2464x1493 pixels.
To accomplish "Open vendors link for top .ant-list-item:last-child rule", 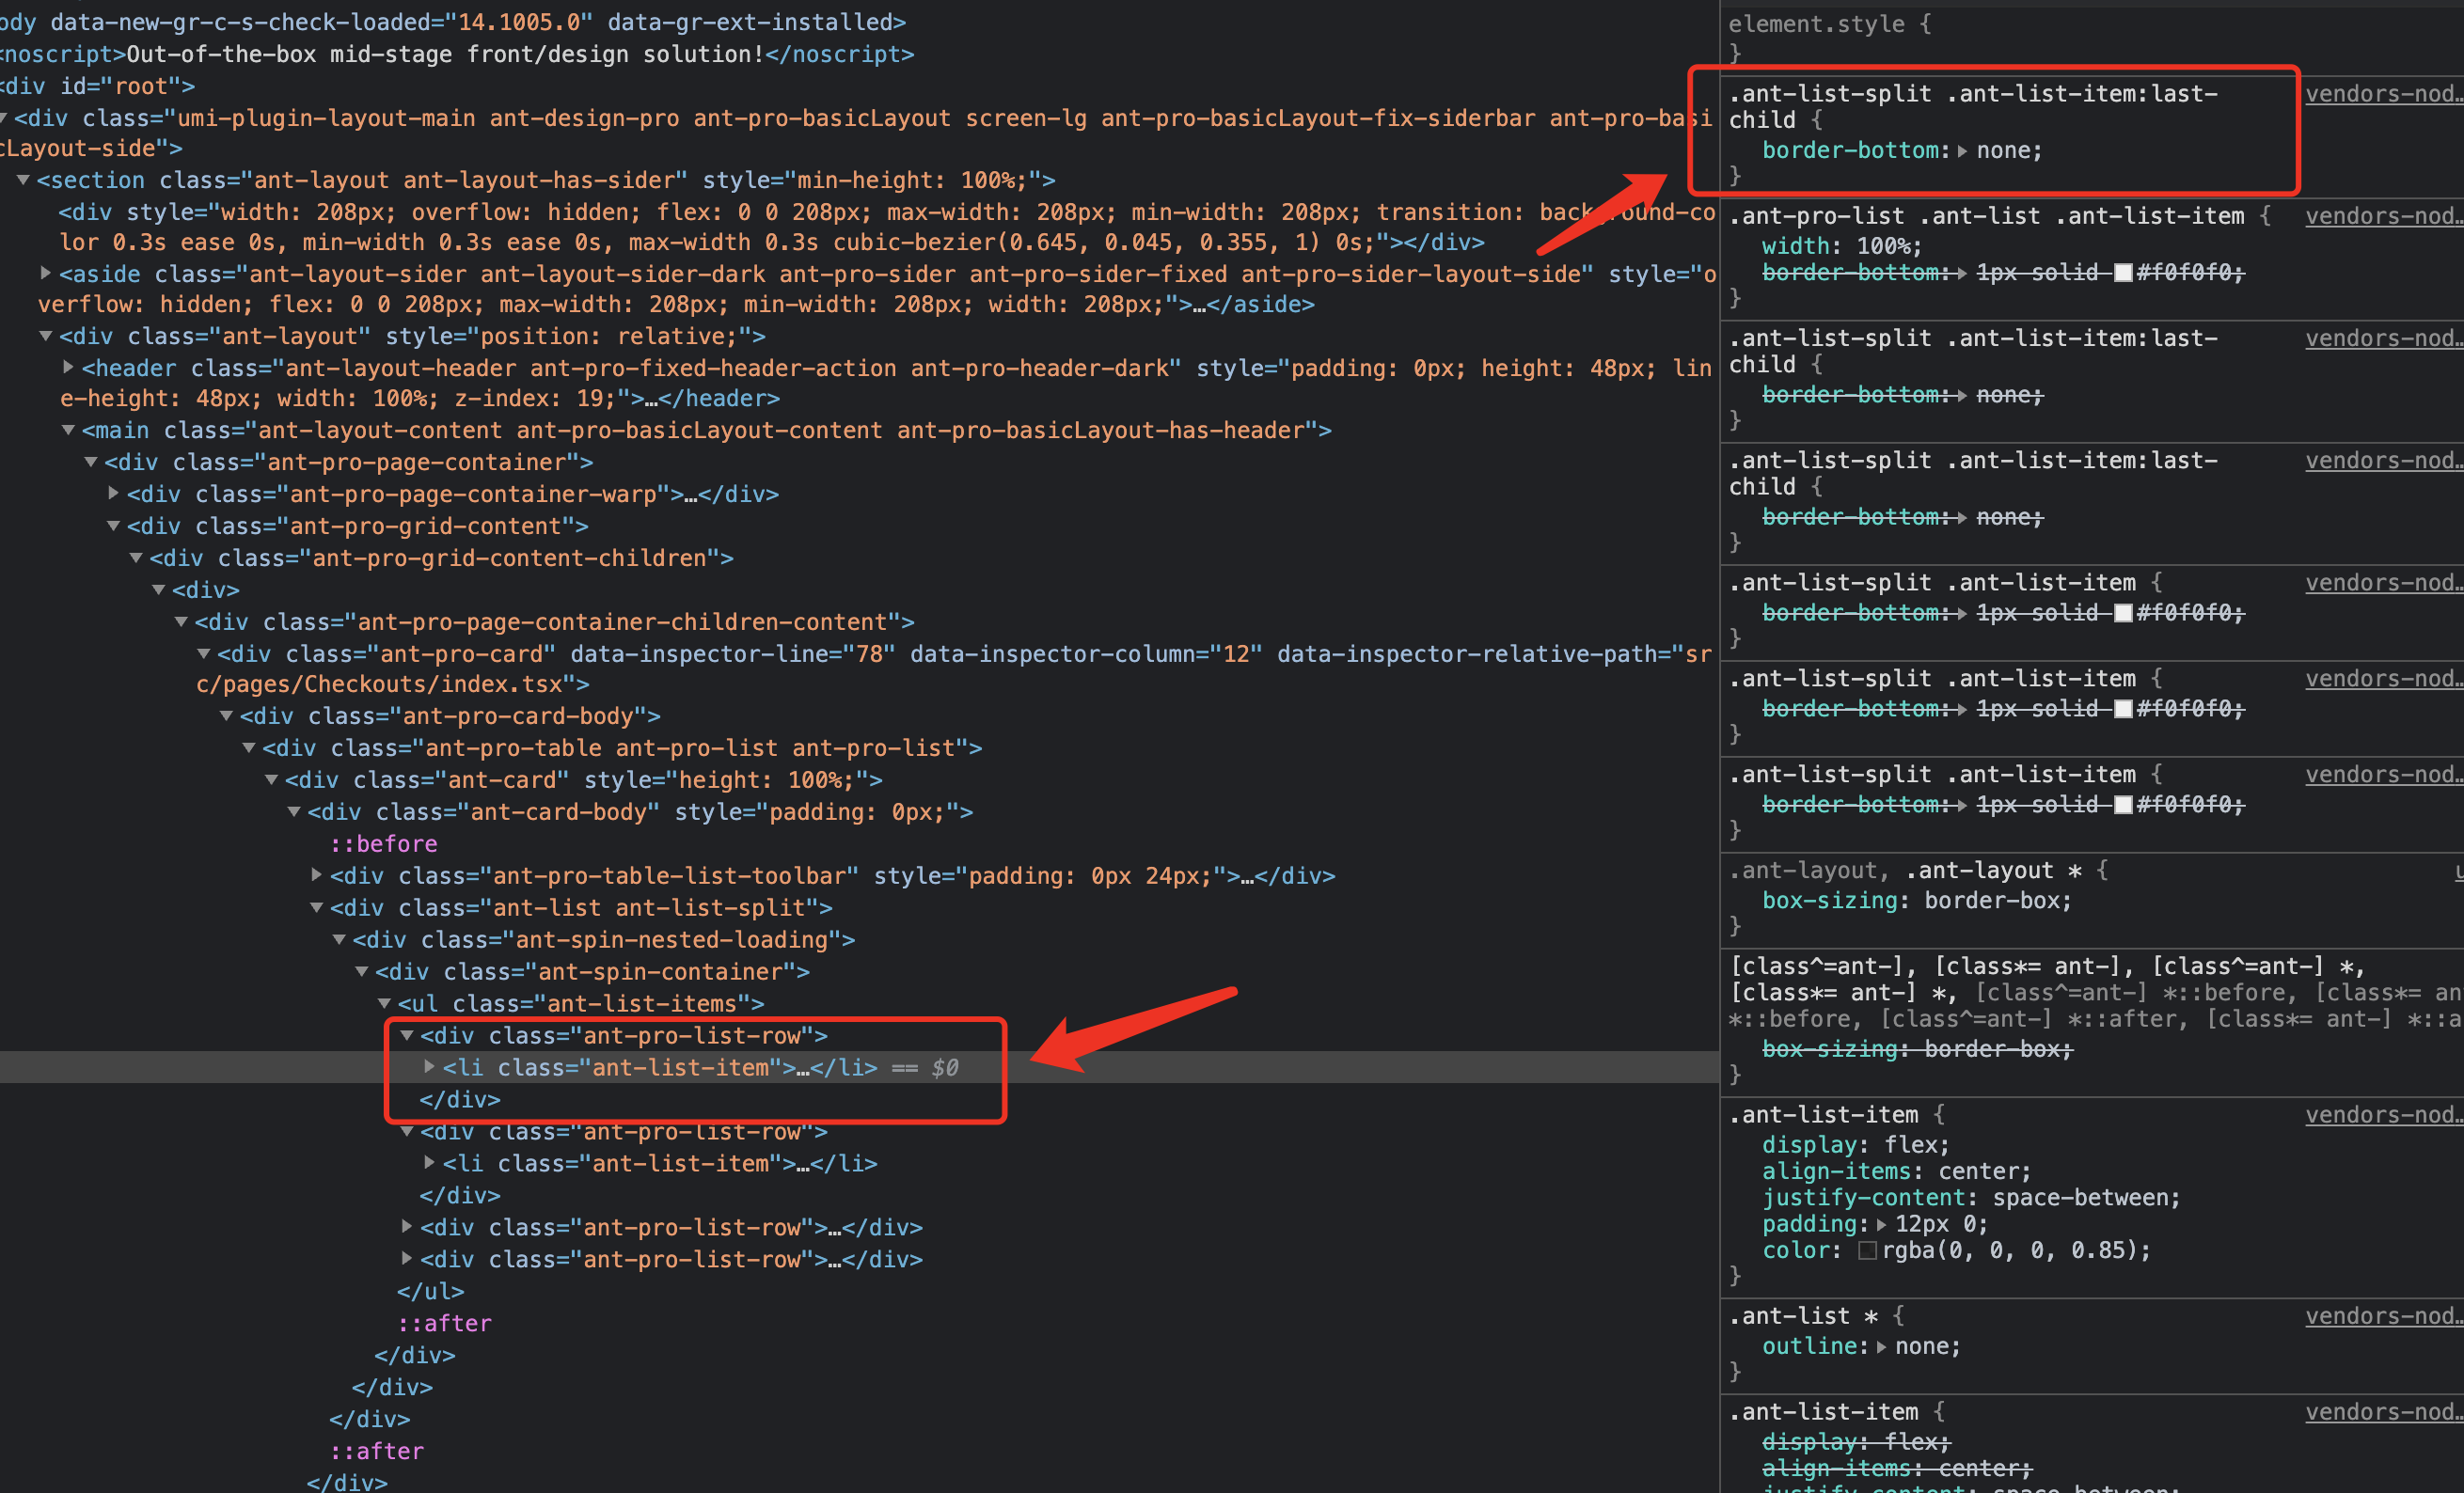I will [2383, 93].
